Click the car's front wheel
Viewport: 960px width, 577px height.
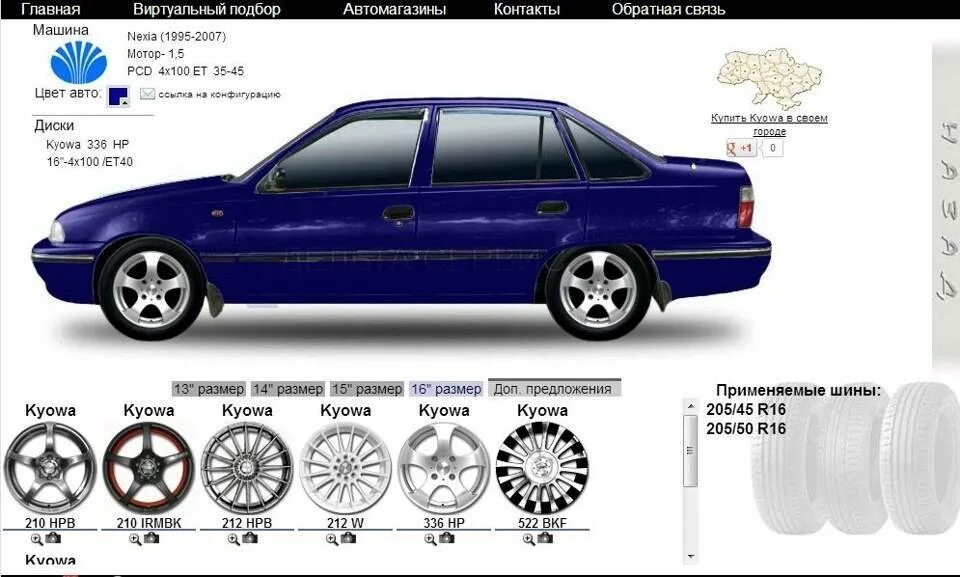point(151,289)
